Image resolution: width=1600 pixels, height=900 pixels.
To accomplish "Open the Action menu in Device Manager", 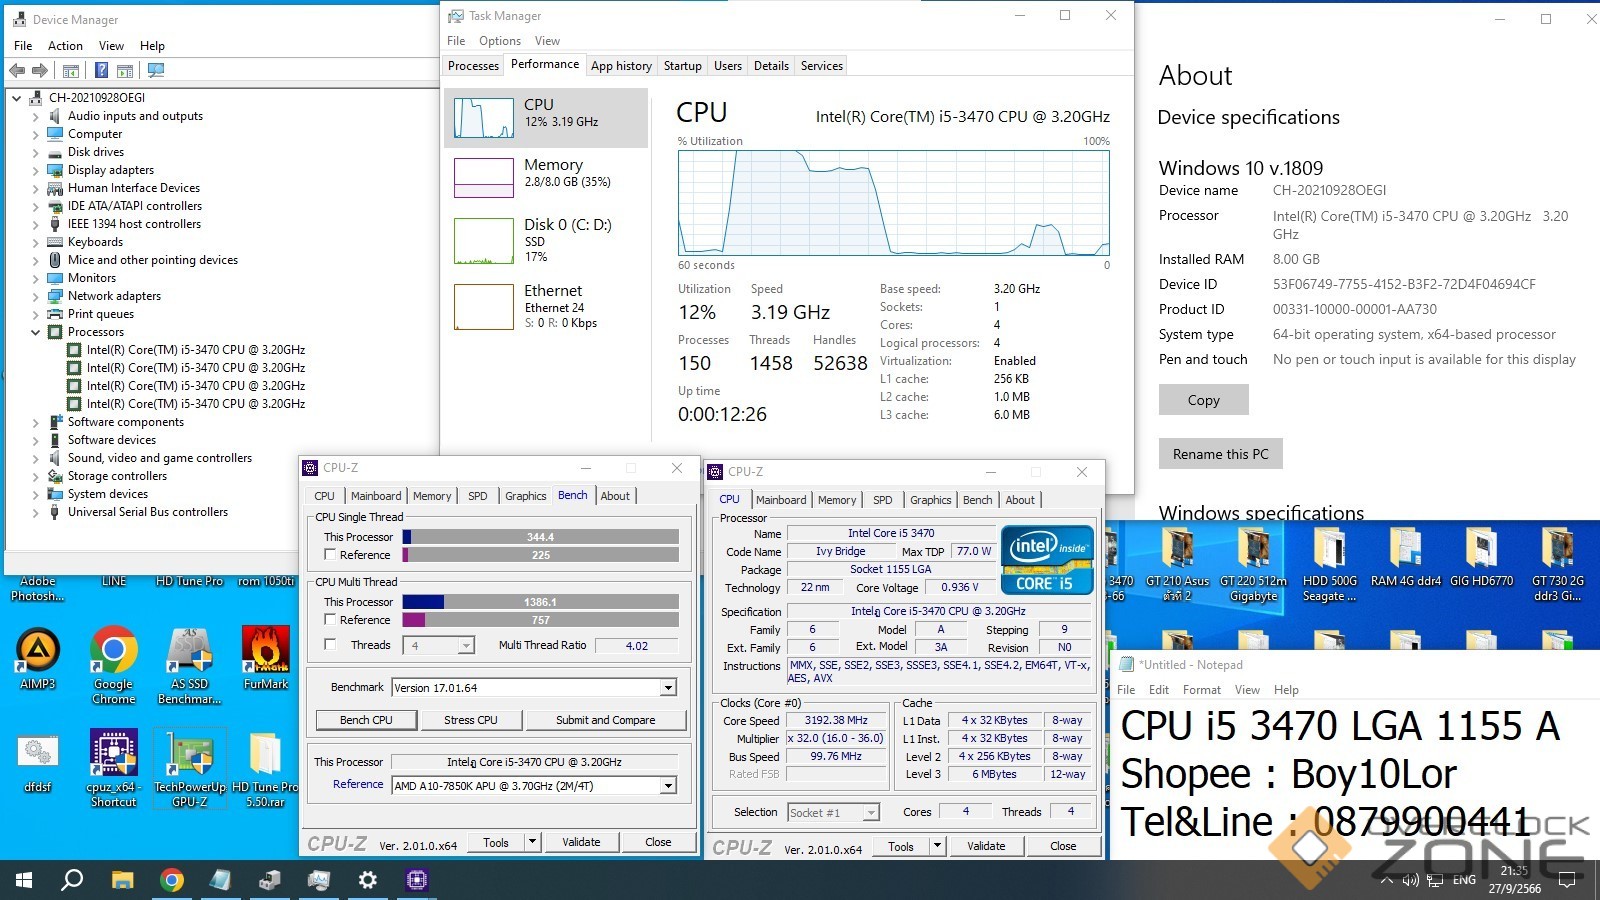I will point(65,46).
